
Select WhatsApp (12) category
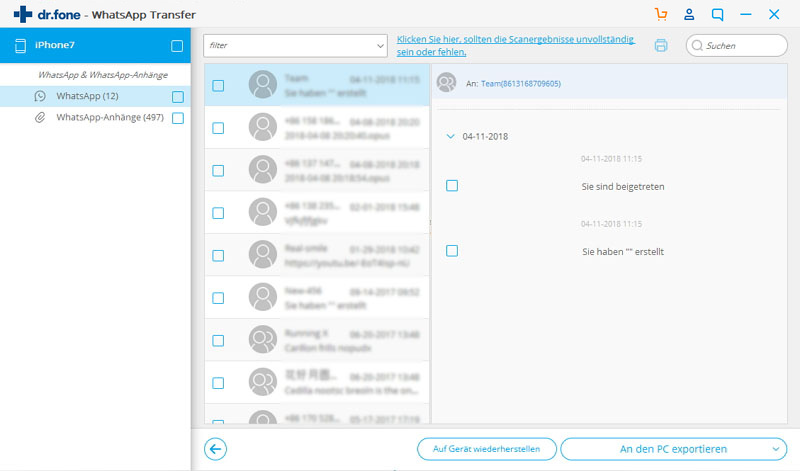pos(95,96)
